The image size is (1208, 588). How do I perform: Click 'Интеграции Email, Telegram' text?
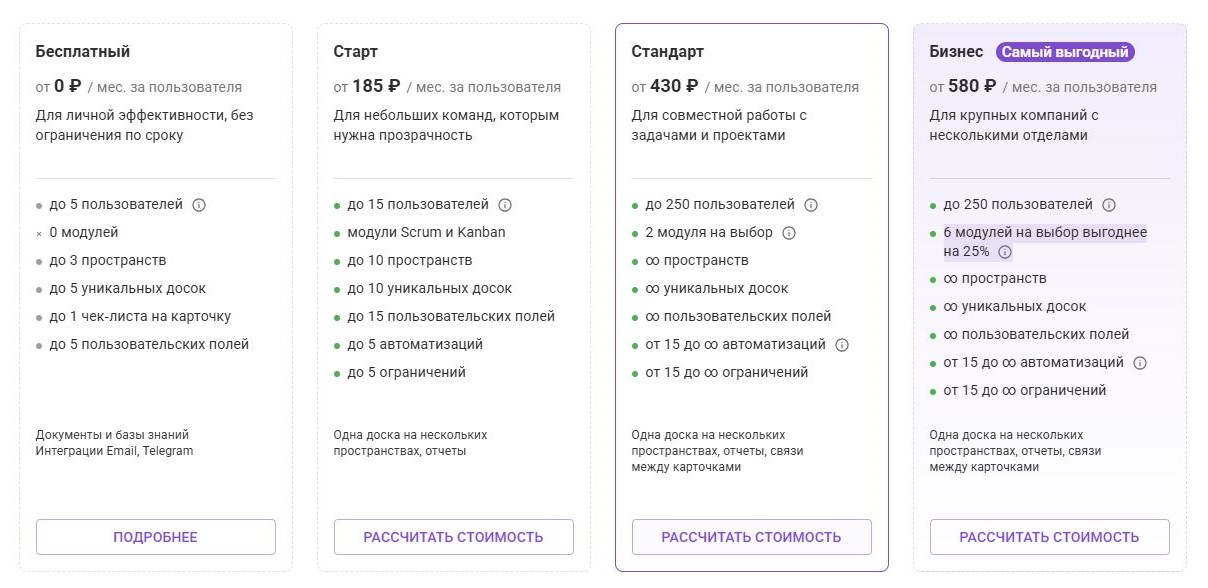(x=114, y=451)
